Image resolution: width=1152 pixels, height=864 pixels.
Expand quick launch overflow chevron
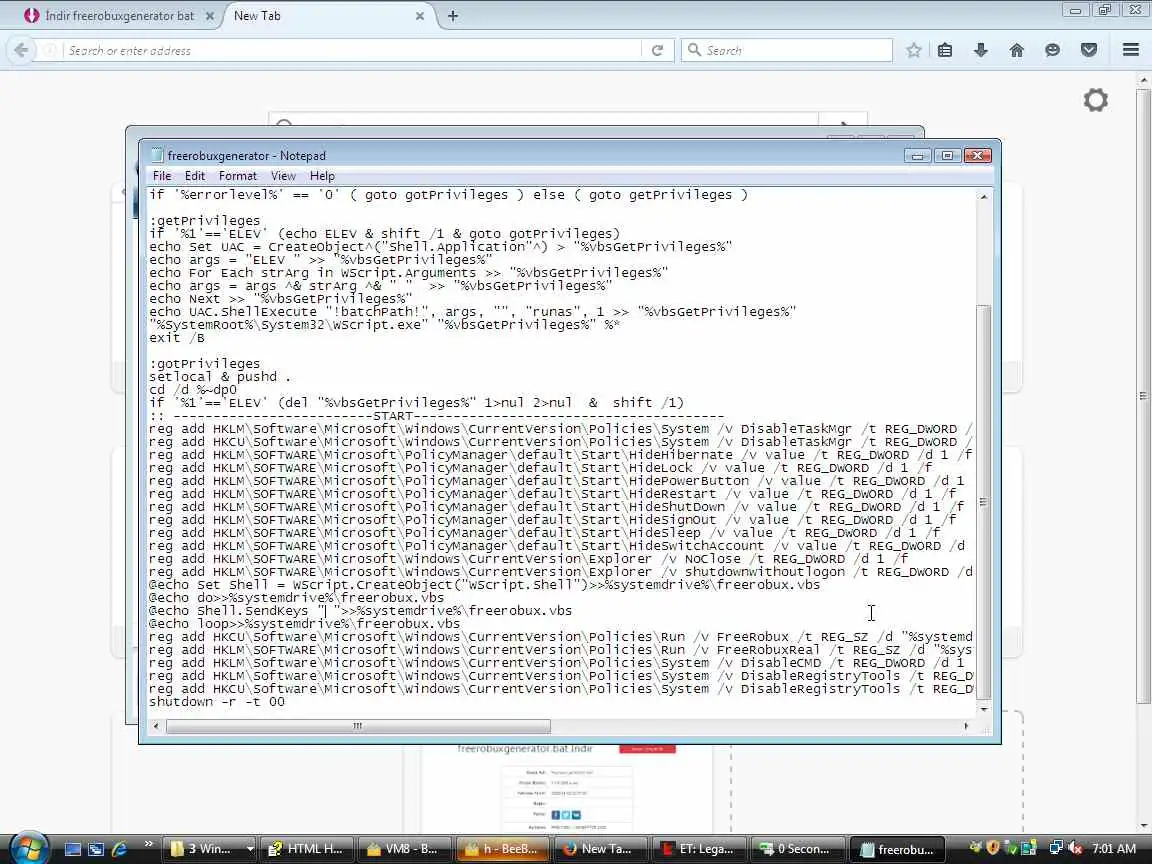[x=148, y=845]
